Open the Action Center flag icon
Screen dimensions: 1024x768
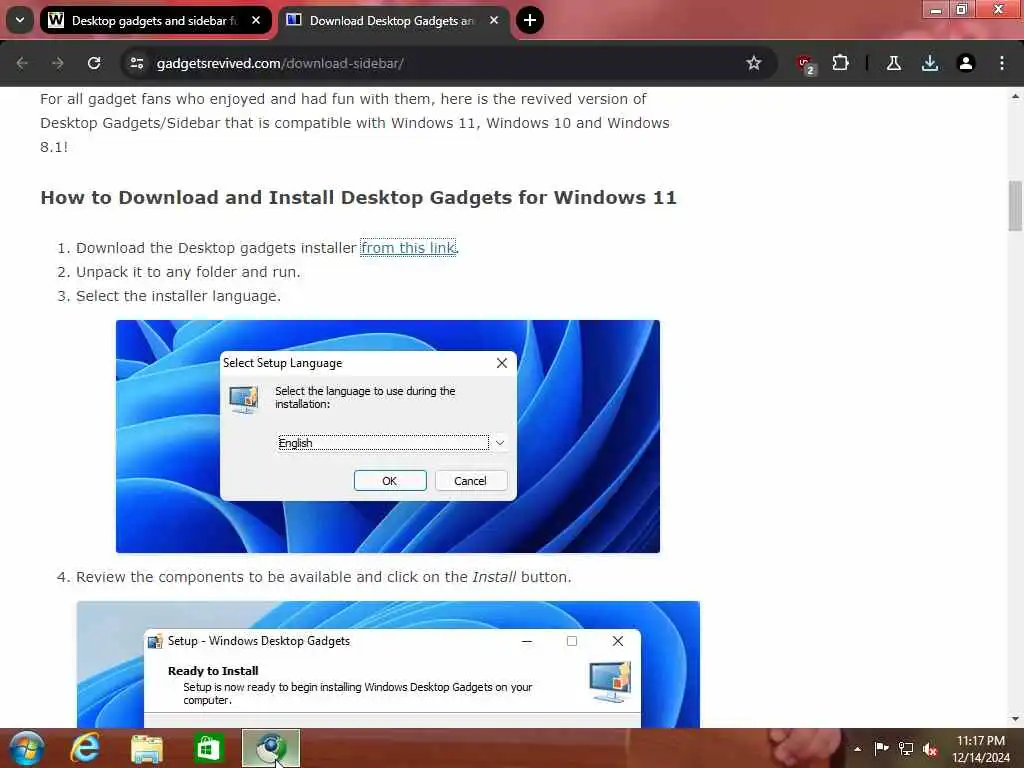[881, 748]
